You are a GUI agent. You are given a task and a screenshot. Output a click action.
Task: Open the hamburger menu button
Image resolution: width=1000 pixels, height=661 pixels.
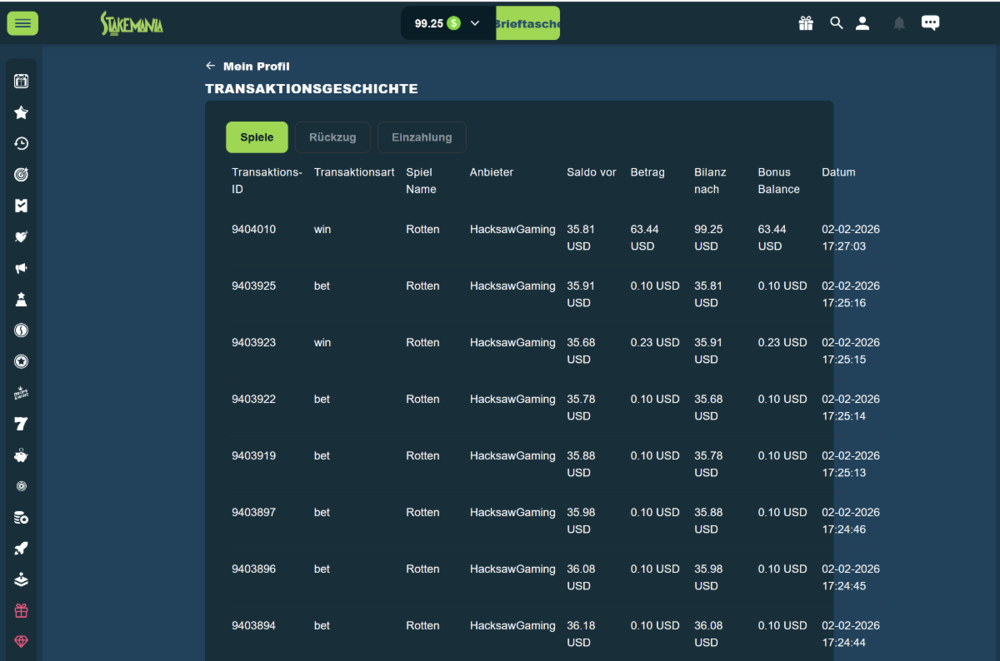click(22, 23)
